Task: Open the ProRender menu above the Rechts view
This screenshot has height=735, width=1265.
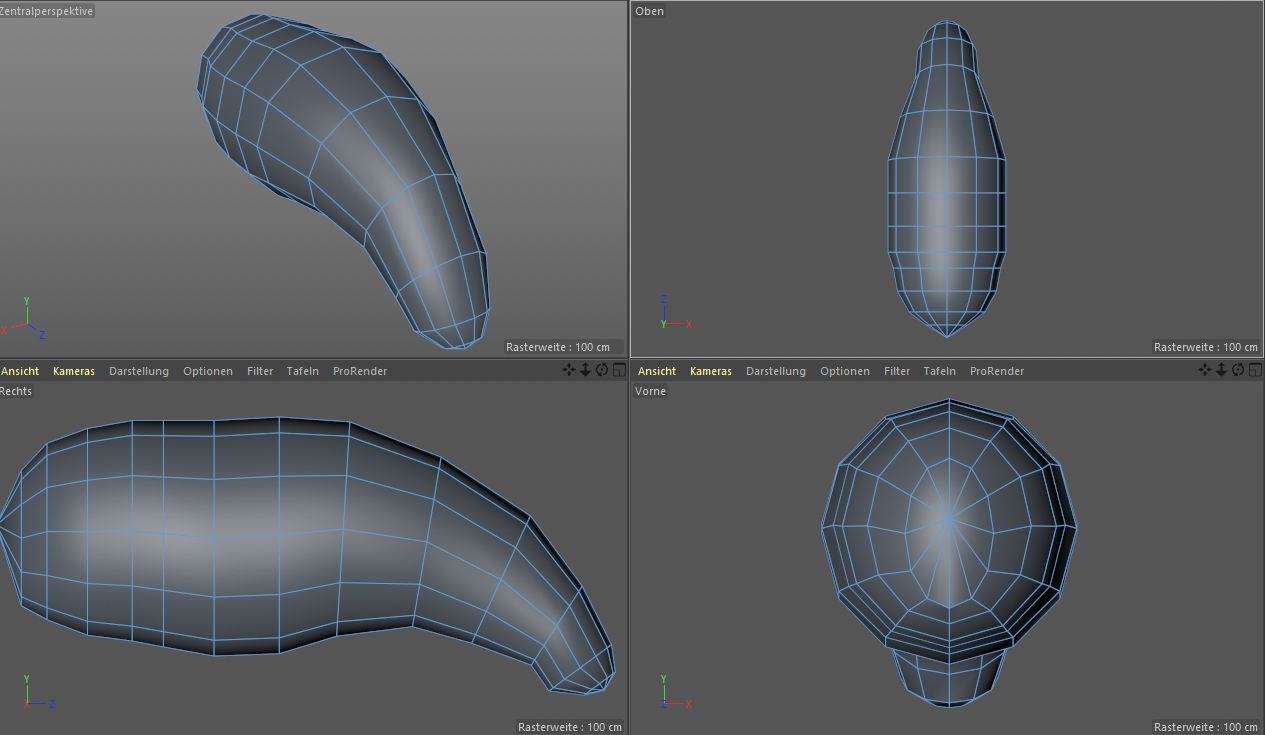Action: (x=360, y=371)
